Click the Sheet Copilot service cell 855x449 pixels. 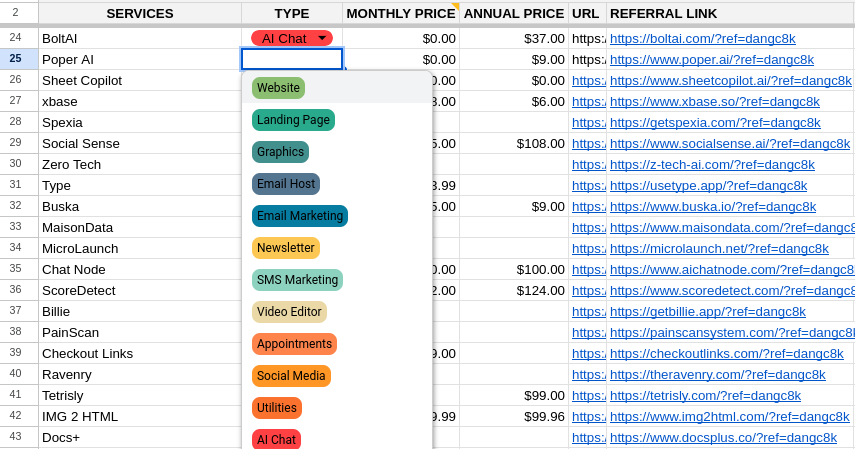(x=140, y=80)
